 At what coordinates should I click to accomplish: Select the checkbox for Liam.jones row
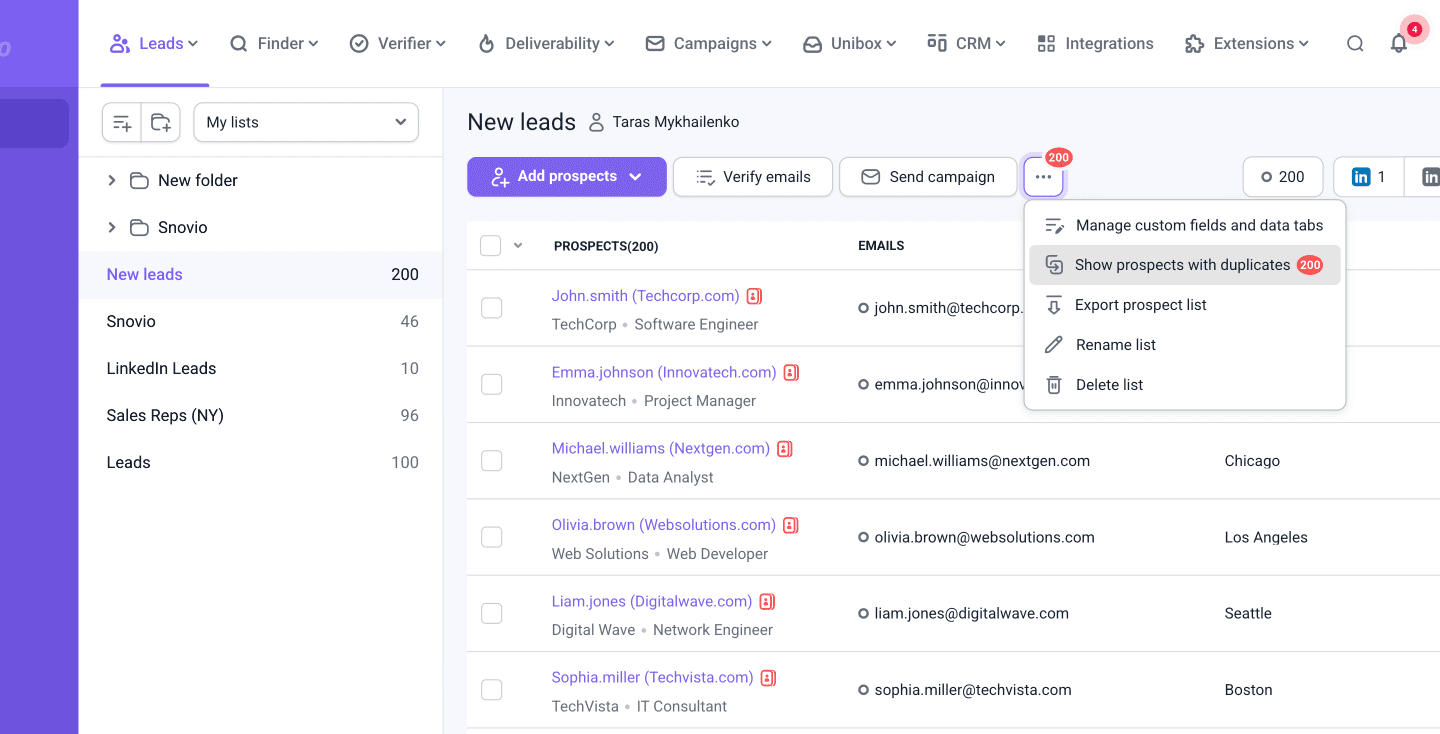click(x=491, y=613)
